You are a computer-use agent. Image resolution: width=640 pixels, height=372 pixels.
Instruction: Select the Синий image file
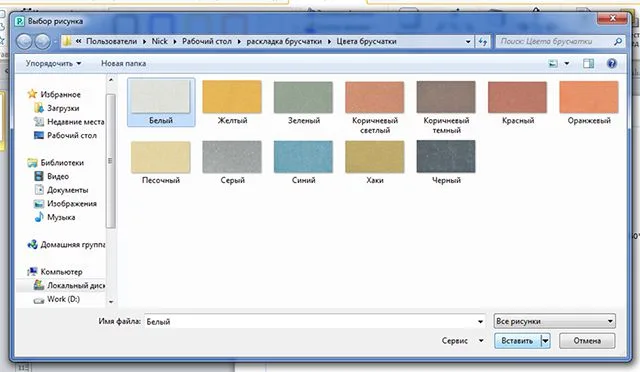303,163
